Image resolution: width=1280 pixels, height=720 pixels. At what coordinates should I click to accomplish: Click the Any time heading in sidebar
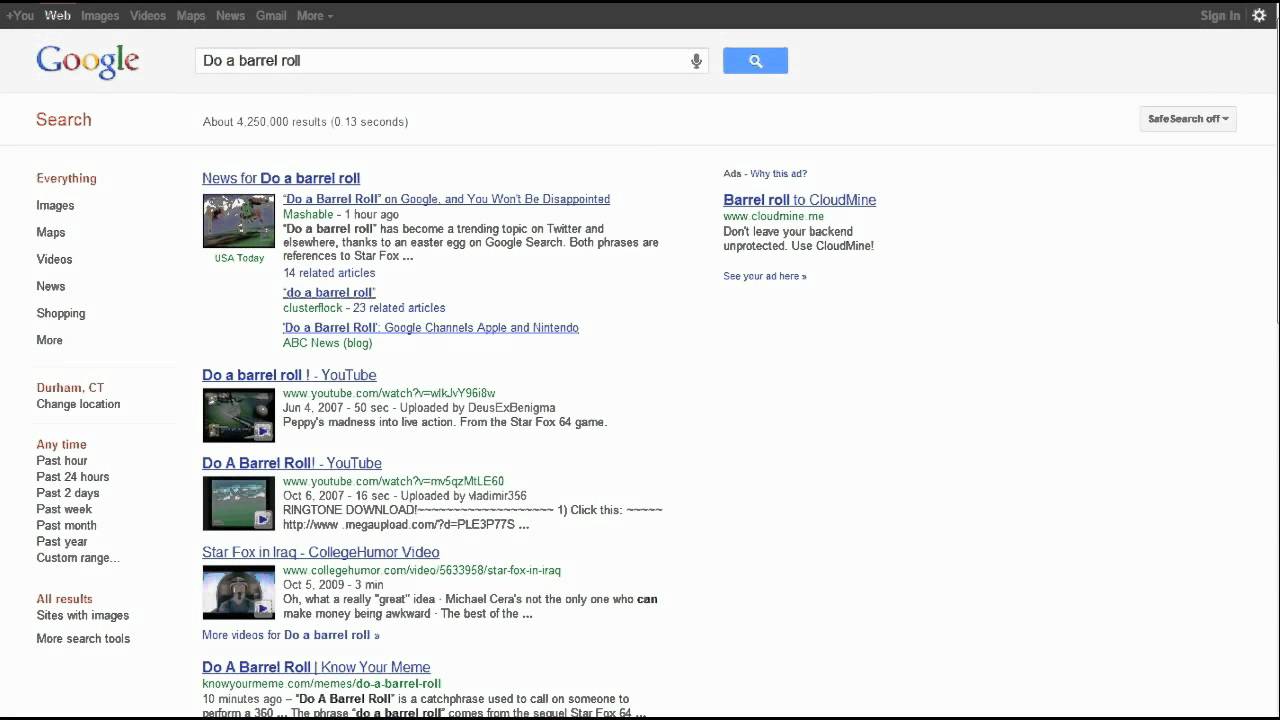click(x=62, y=445)
